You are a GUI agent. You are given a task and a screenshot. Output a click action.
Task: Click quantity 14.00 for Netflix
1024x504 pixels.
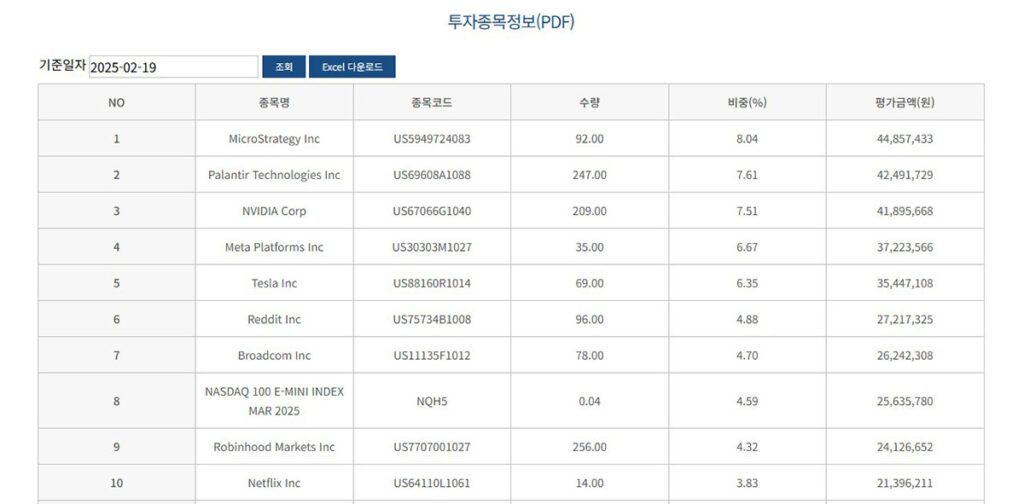(x=590, y=484)
